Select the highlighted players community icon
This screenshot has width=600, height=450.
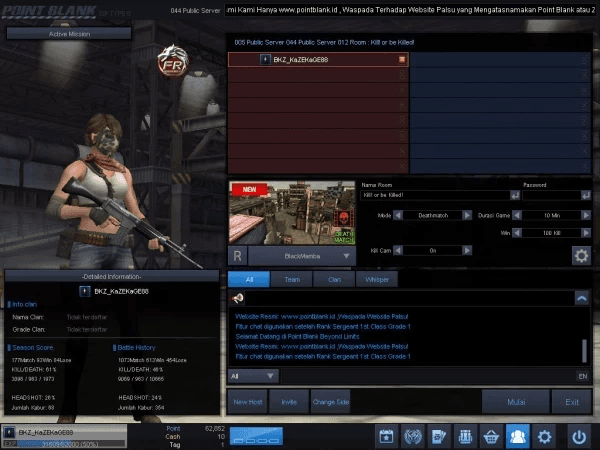(x=517, y=436)
